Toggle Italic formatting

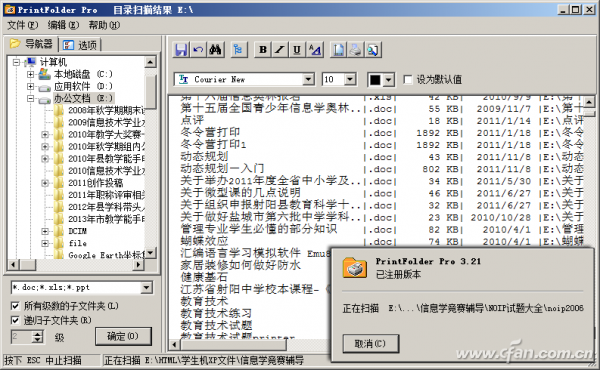[x=280, y=50]
